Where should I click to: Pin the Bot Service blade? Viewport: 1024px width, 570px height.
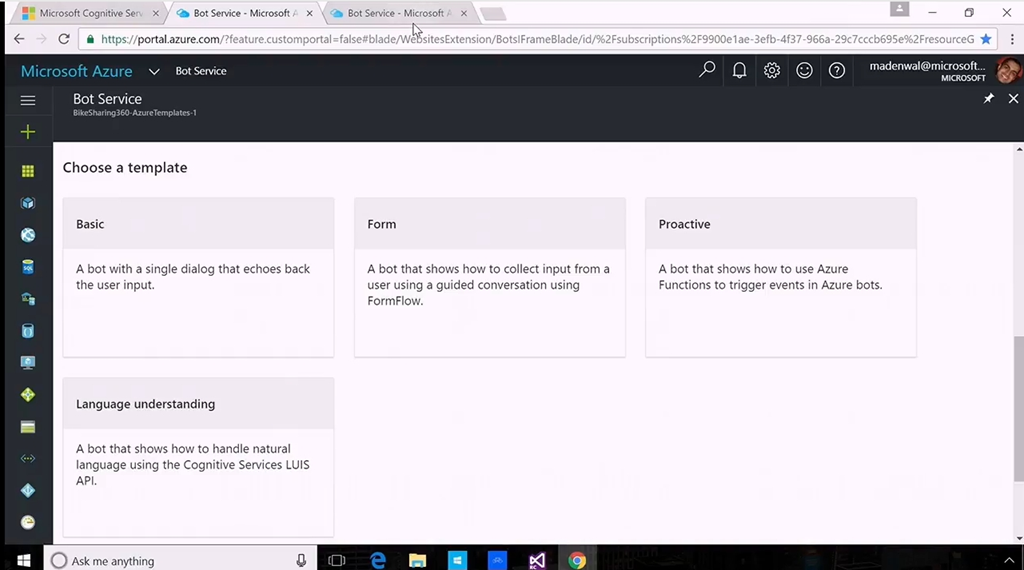click(989, 99)
